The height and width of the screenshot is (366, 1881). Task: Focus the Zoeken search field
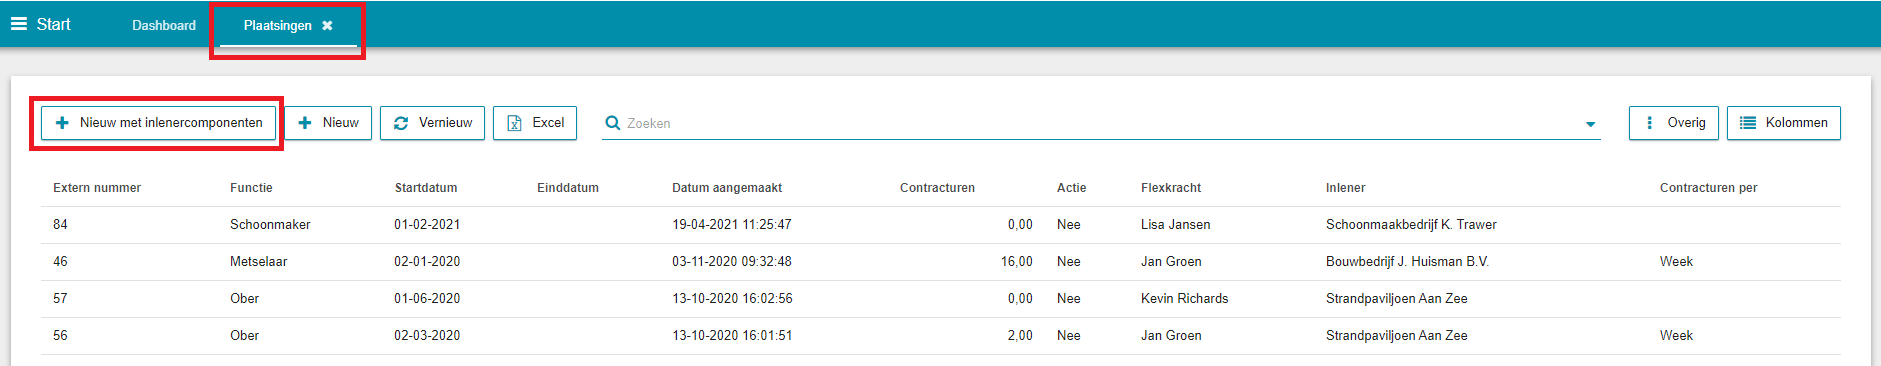click(x=1100, y=123)
